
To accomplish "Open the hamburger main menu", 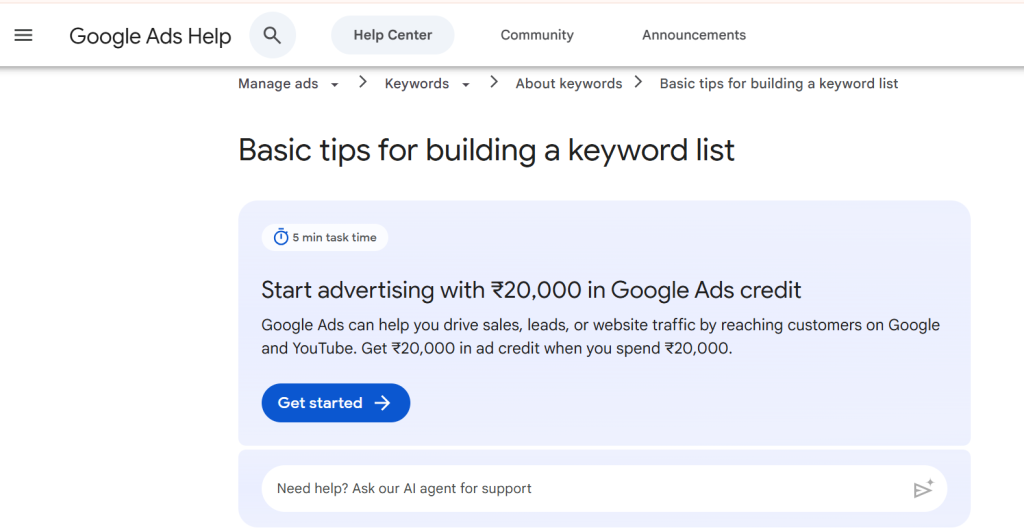I will pos(23,35).
